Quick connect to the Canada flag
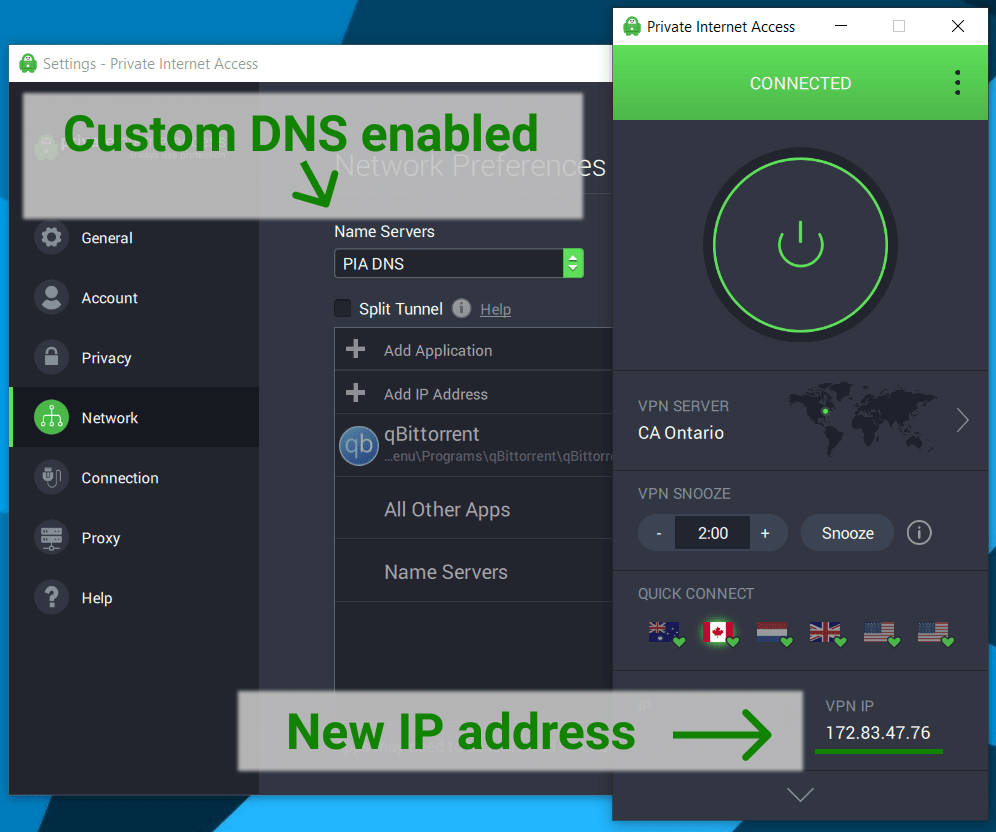This screenshot has height=832, width=996. pyautogui.click(x=719, y=633)
